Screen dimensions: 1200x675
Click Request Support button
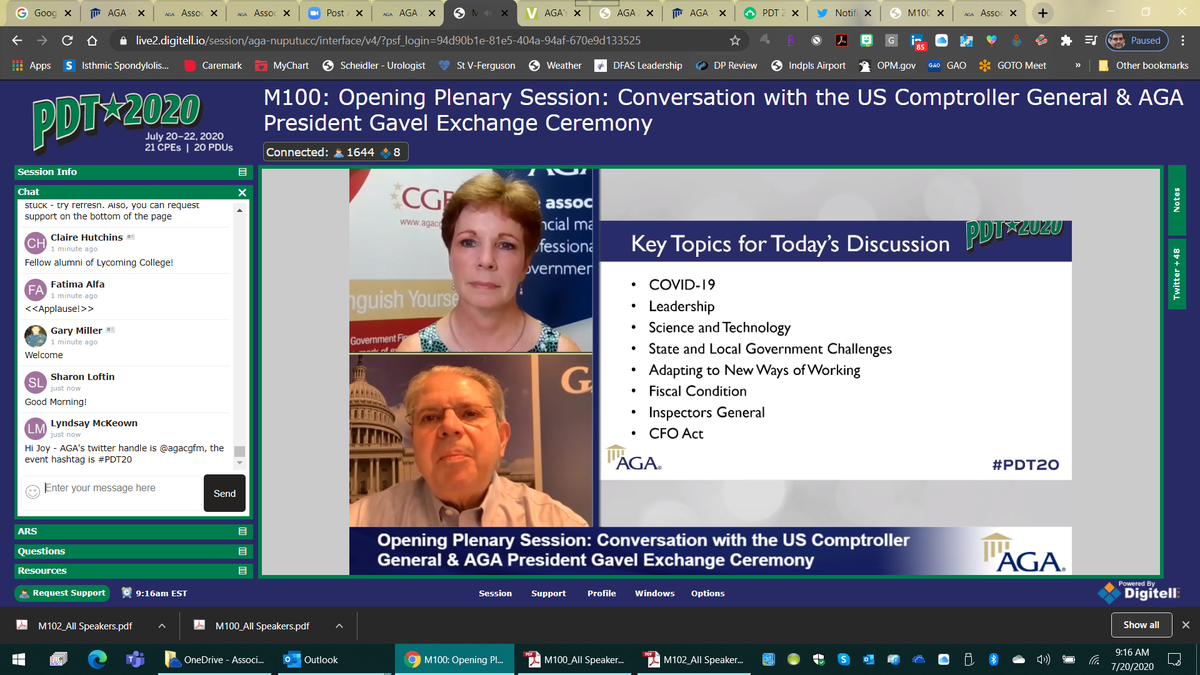(x=63, y=593)
